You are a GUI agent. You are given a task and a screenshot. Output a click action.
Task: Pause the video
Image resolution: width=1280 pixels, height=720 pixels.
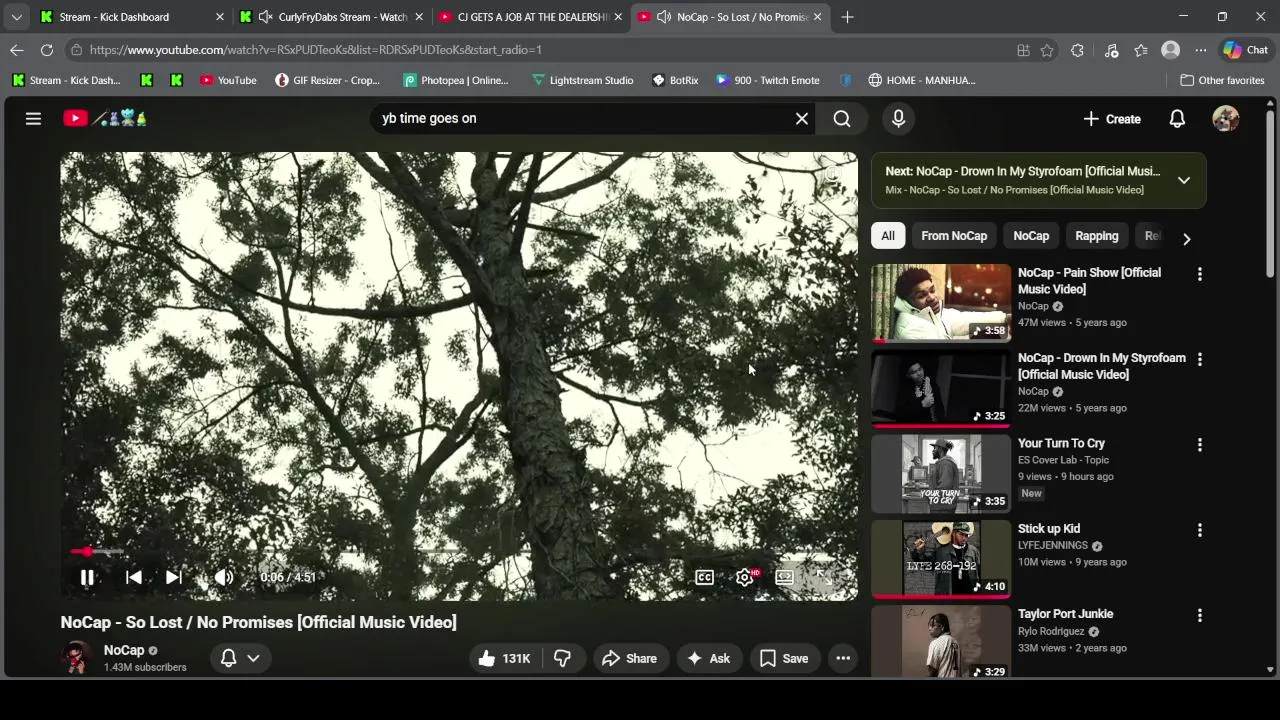click(x=87, y=577)
